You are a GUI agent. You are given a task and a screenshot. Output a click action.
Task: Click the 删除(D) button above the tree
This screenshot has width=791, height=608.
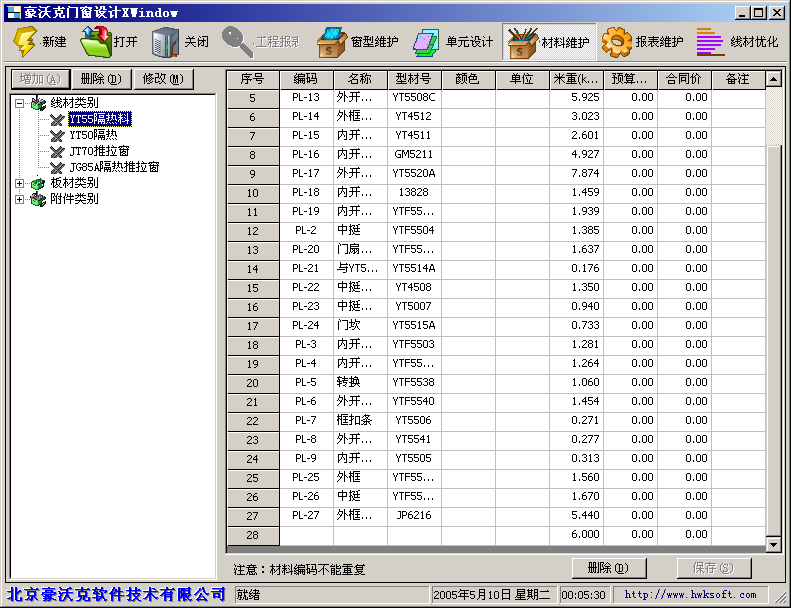(x=101, y=79)
